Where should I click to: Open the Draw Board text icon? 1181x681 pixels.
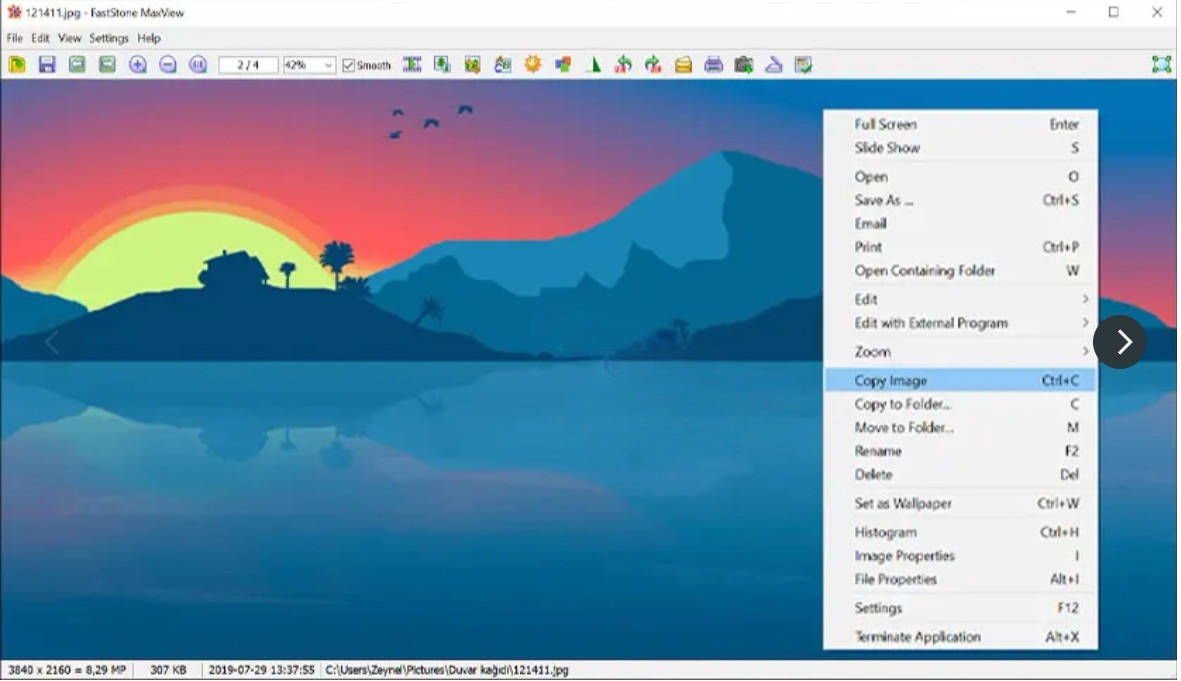[502, 65]
